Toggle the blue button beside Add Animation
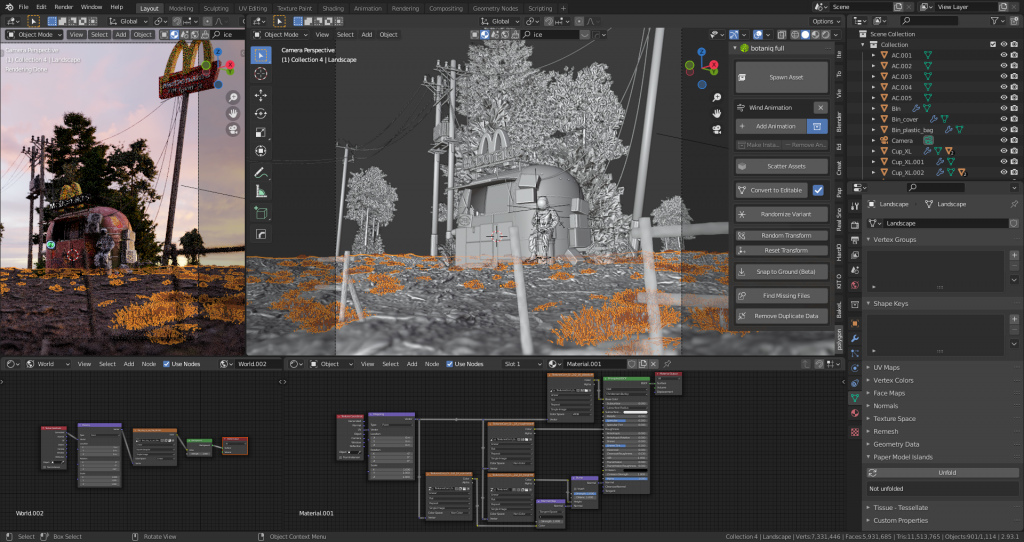This screenshot has height=542, width=1024. (818, 126)
